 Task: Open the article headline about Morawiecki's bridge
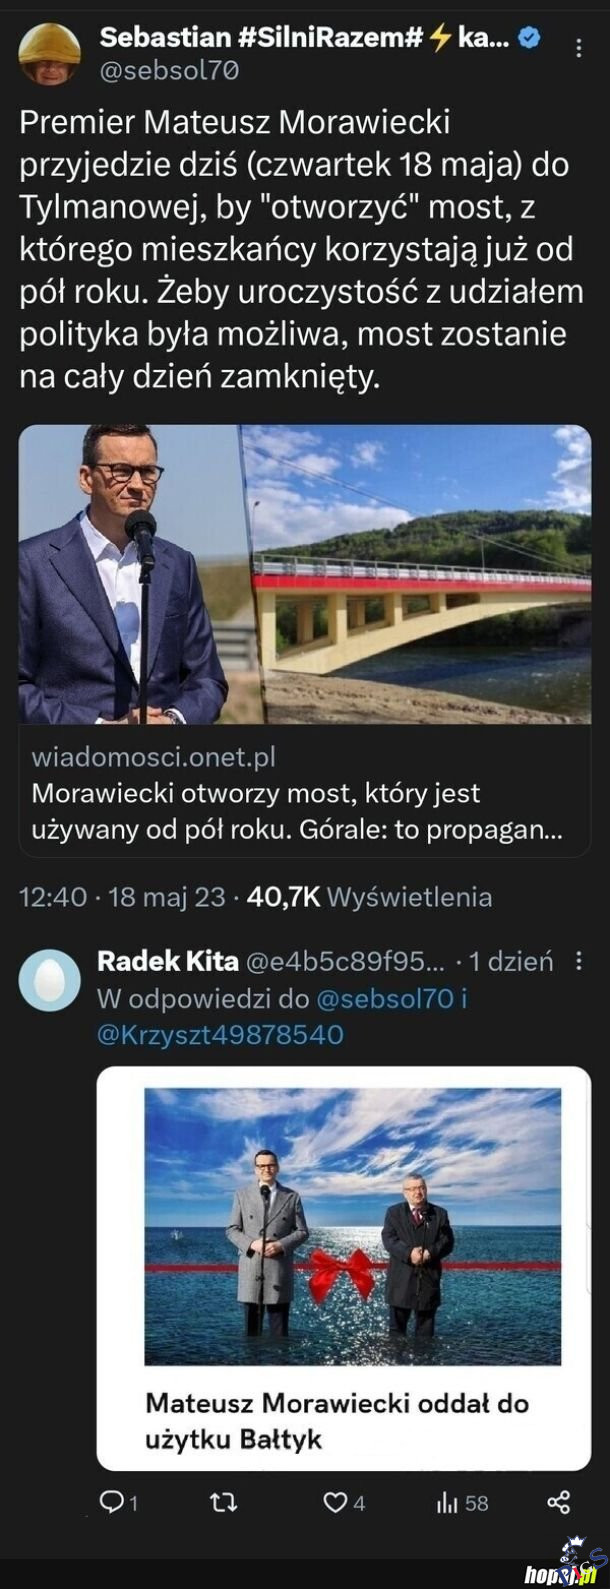click(x=270, y=812)
